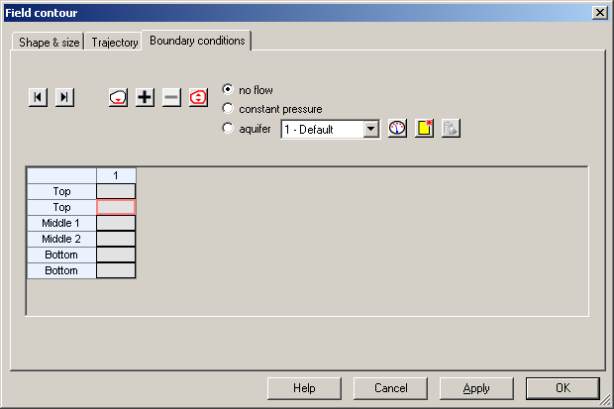Viewport: 614px width, 409px height.
Task: Click column header 1 in the table
Action: pos(115,175)
